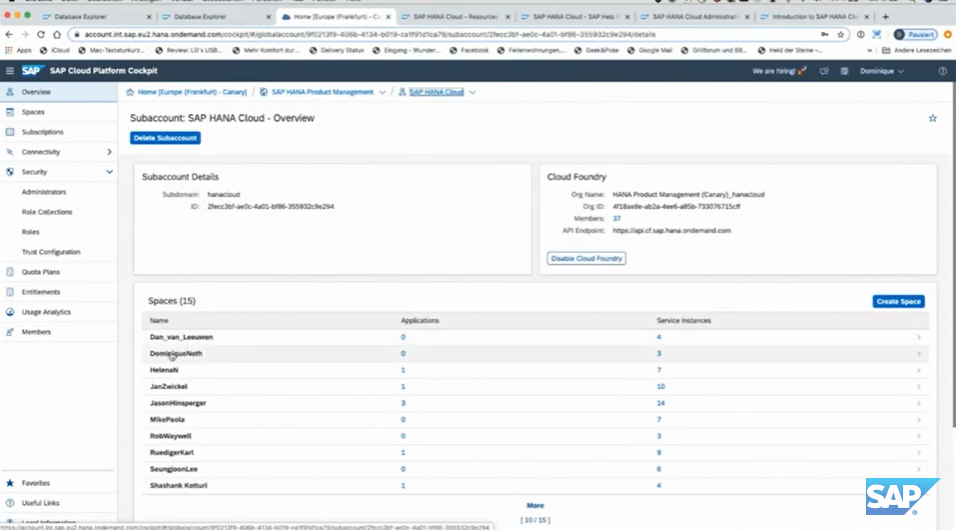Click the Useful Links icon in sidebar
Screen dimensions: 956x530
click(x=10, y=503)
